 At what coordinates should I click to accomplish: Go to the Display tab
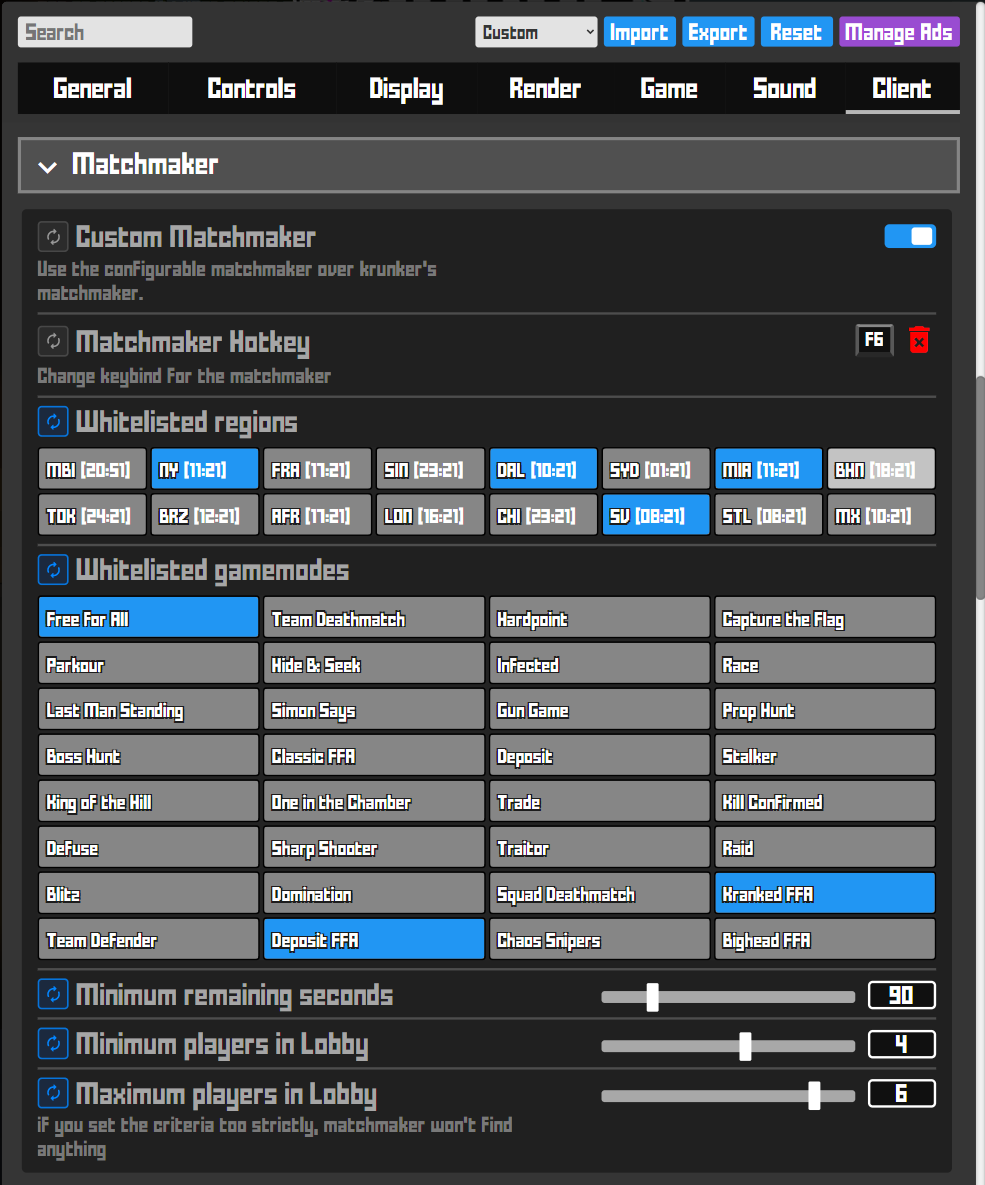pos(406,88)
